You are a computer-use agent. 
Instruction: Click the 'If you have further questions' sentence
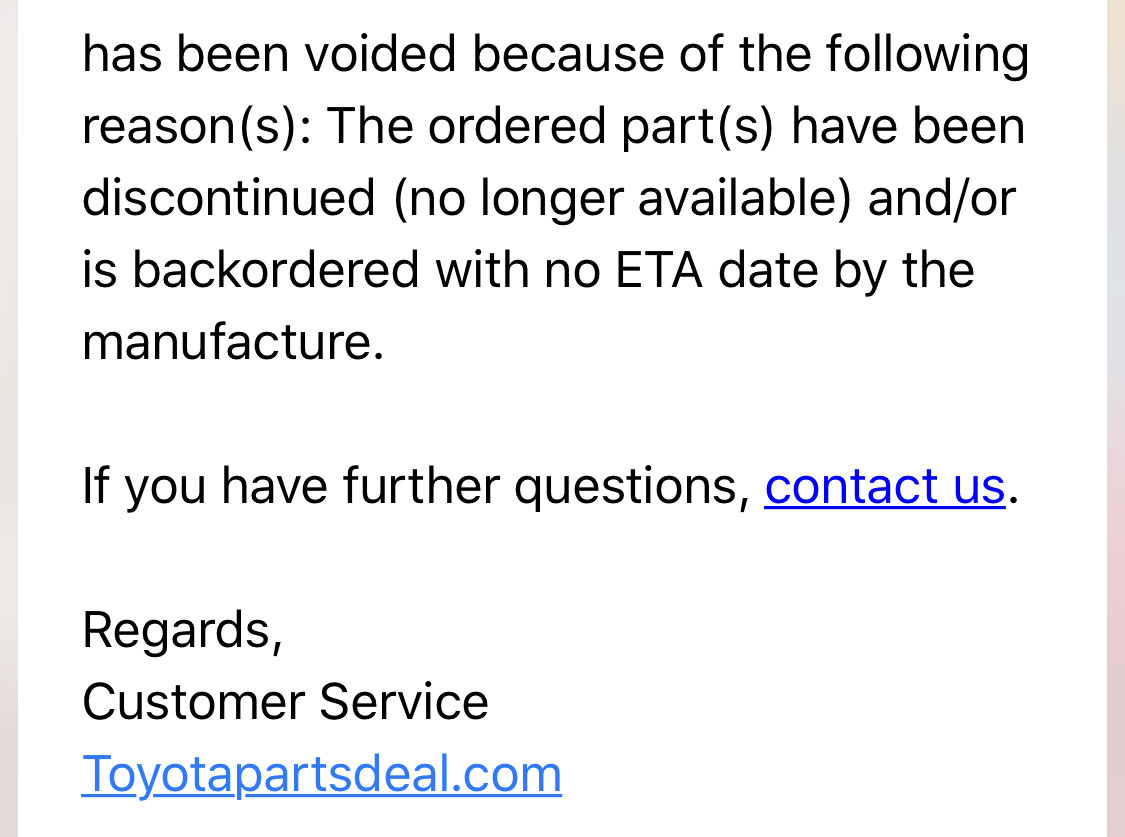click(x=416, y=486)
